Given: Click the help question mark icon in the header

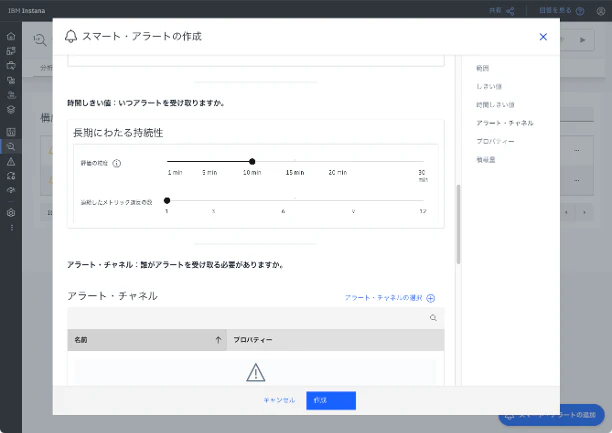Looking at the screenshot, I should (580, 11).
